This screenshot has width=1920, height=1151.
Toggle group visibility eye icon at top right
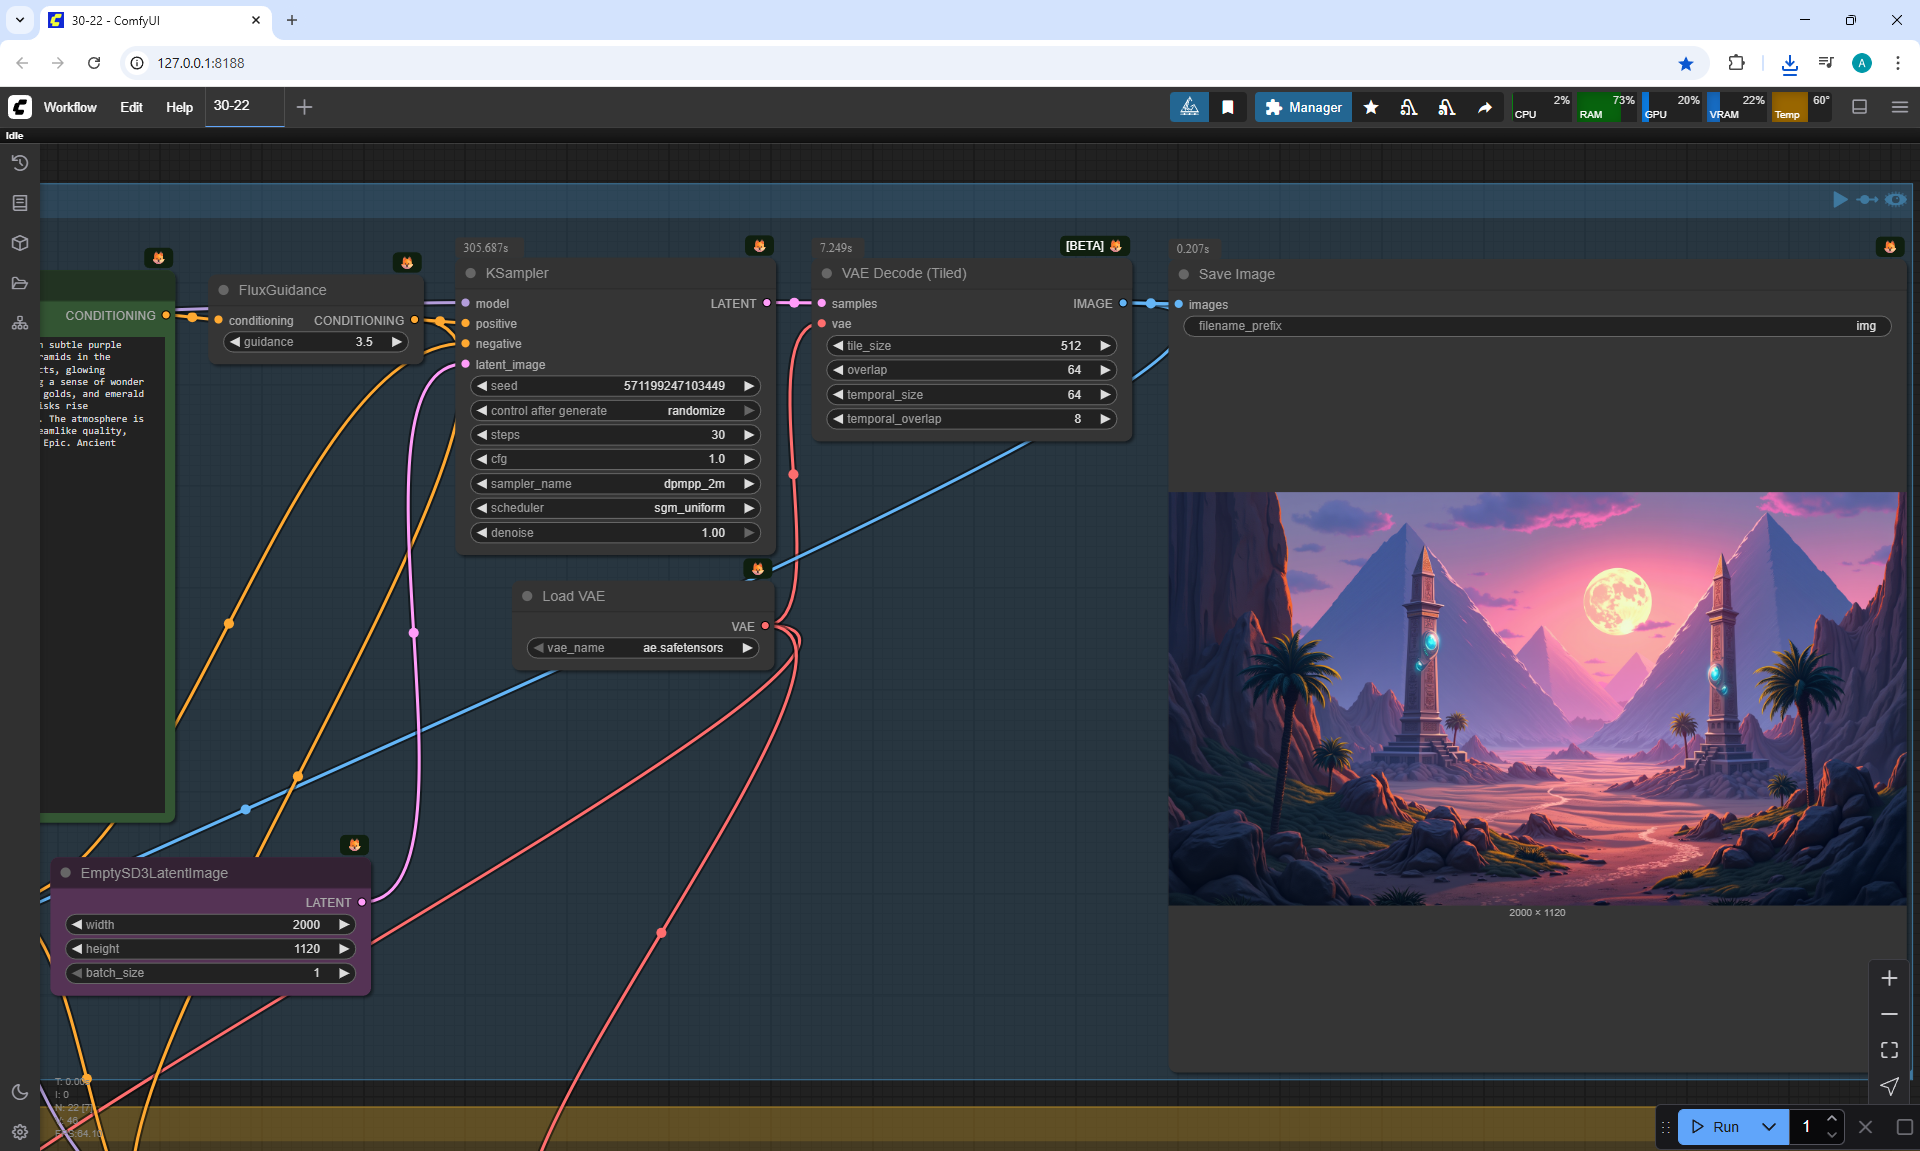pyautogui.click(x=1895, y=200)
